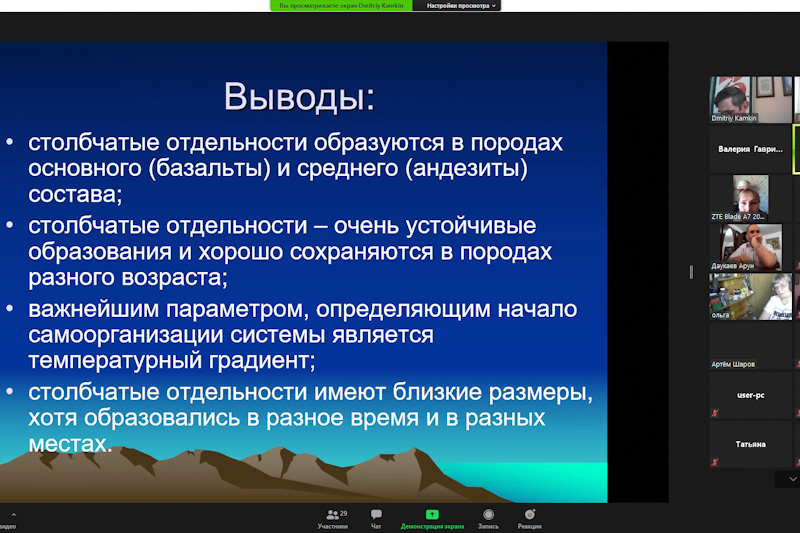Open the Чат chat panel
This screenshot has height=533, width=800.
(376, 517)
